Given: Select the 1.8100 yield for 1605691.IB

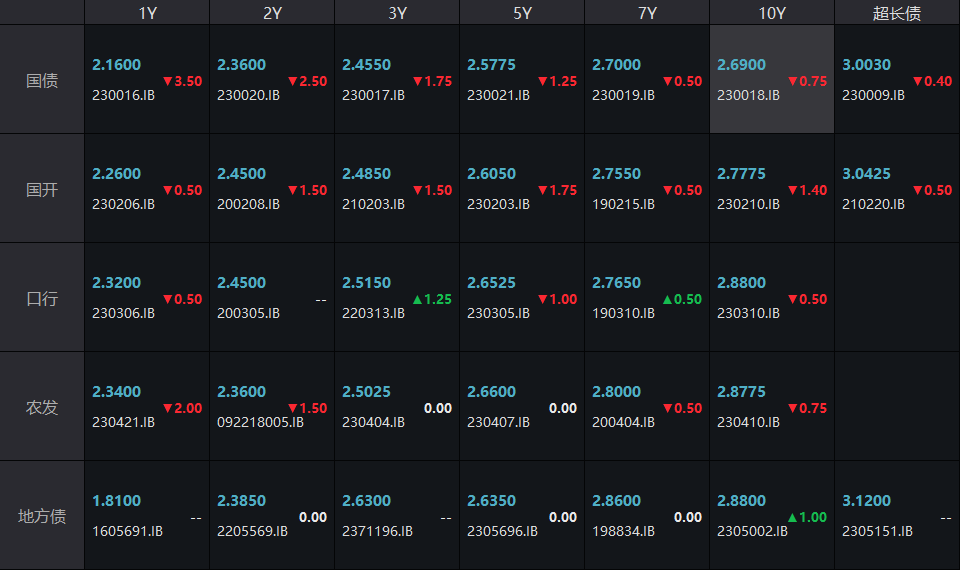Looking at the screenshot, I should 116,500.
